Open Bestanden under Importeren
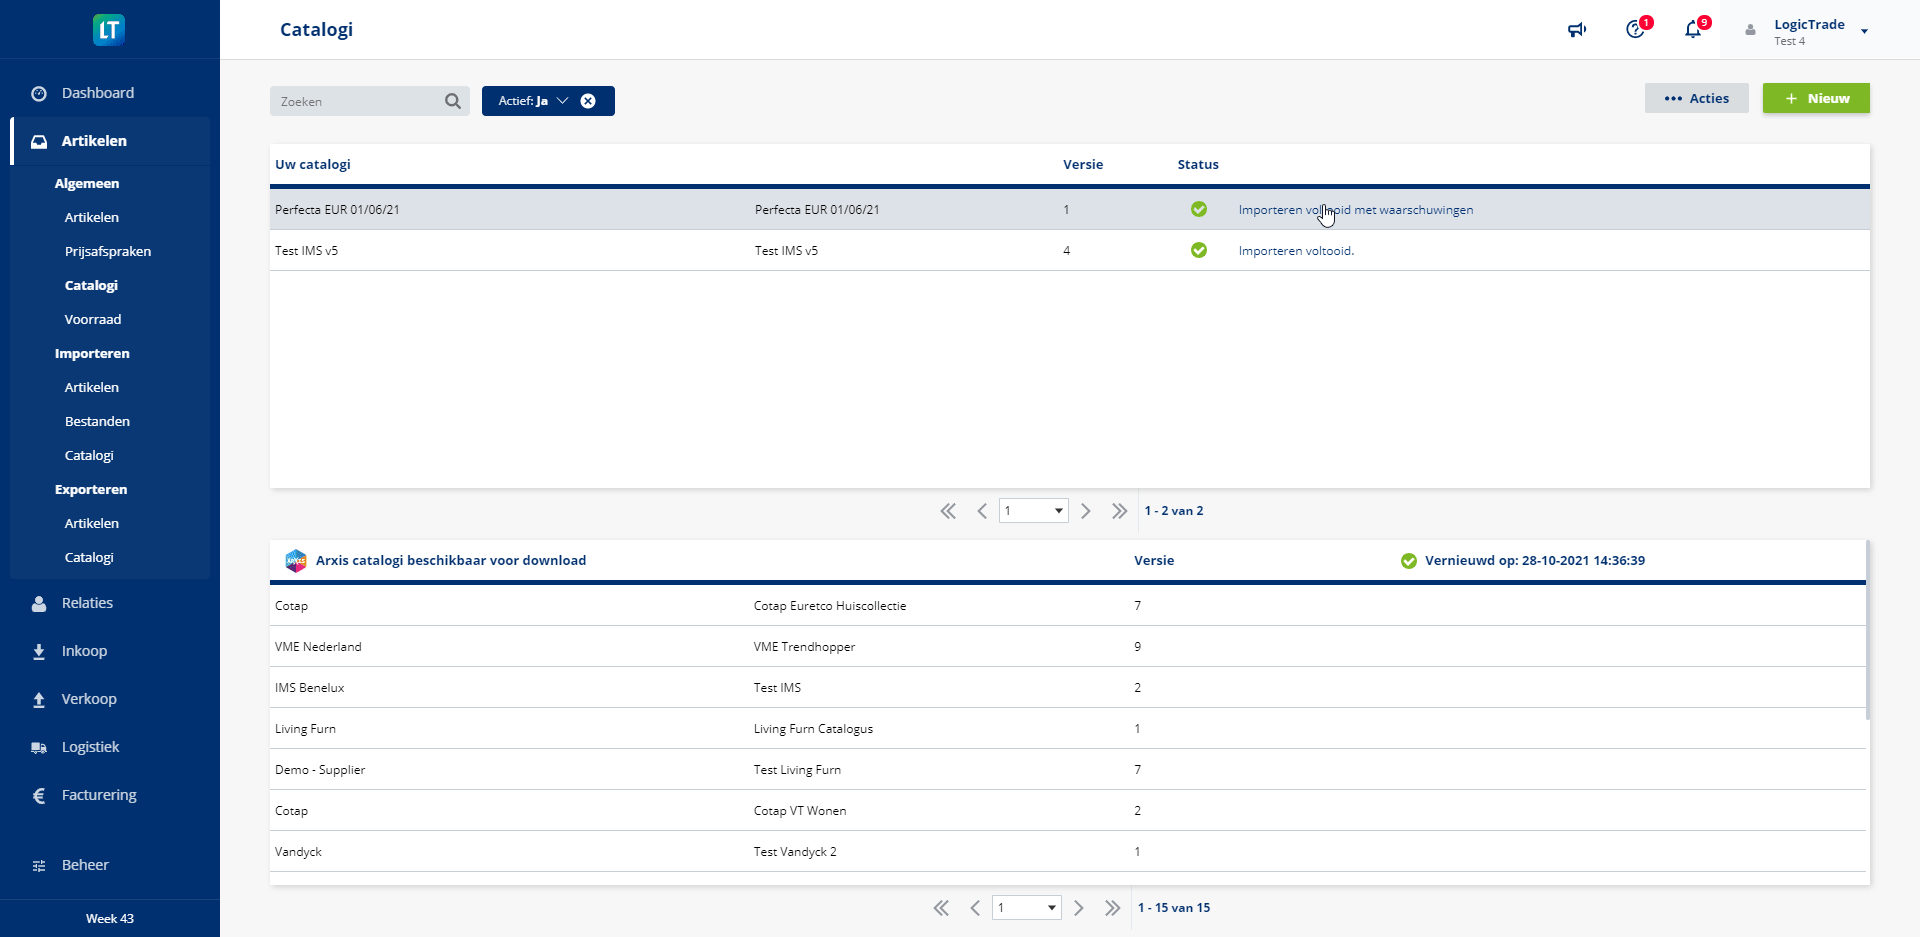 (97, 421)
